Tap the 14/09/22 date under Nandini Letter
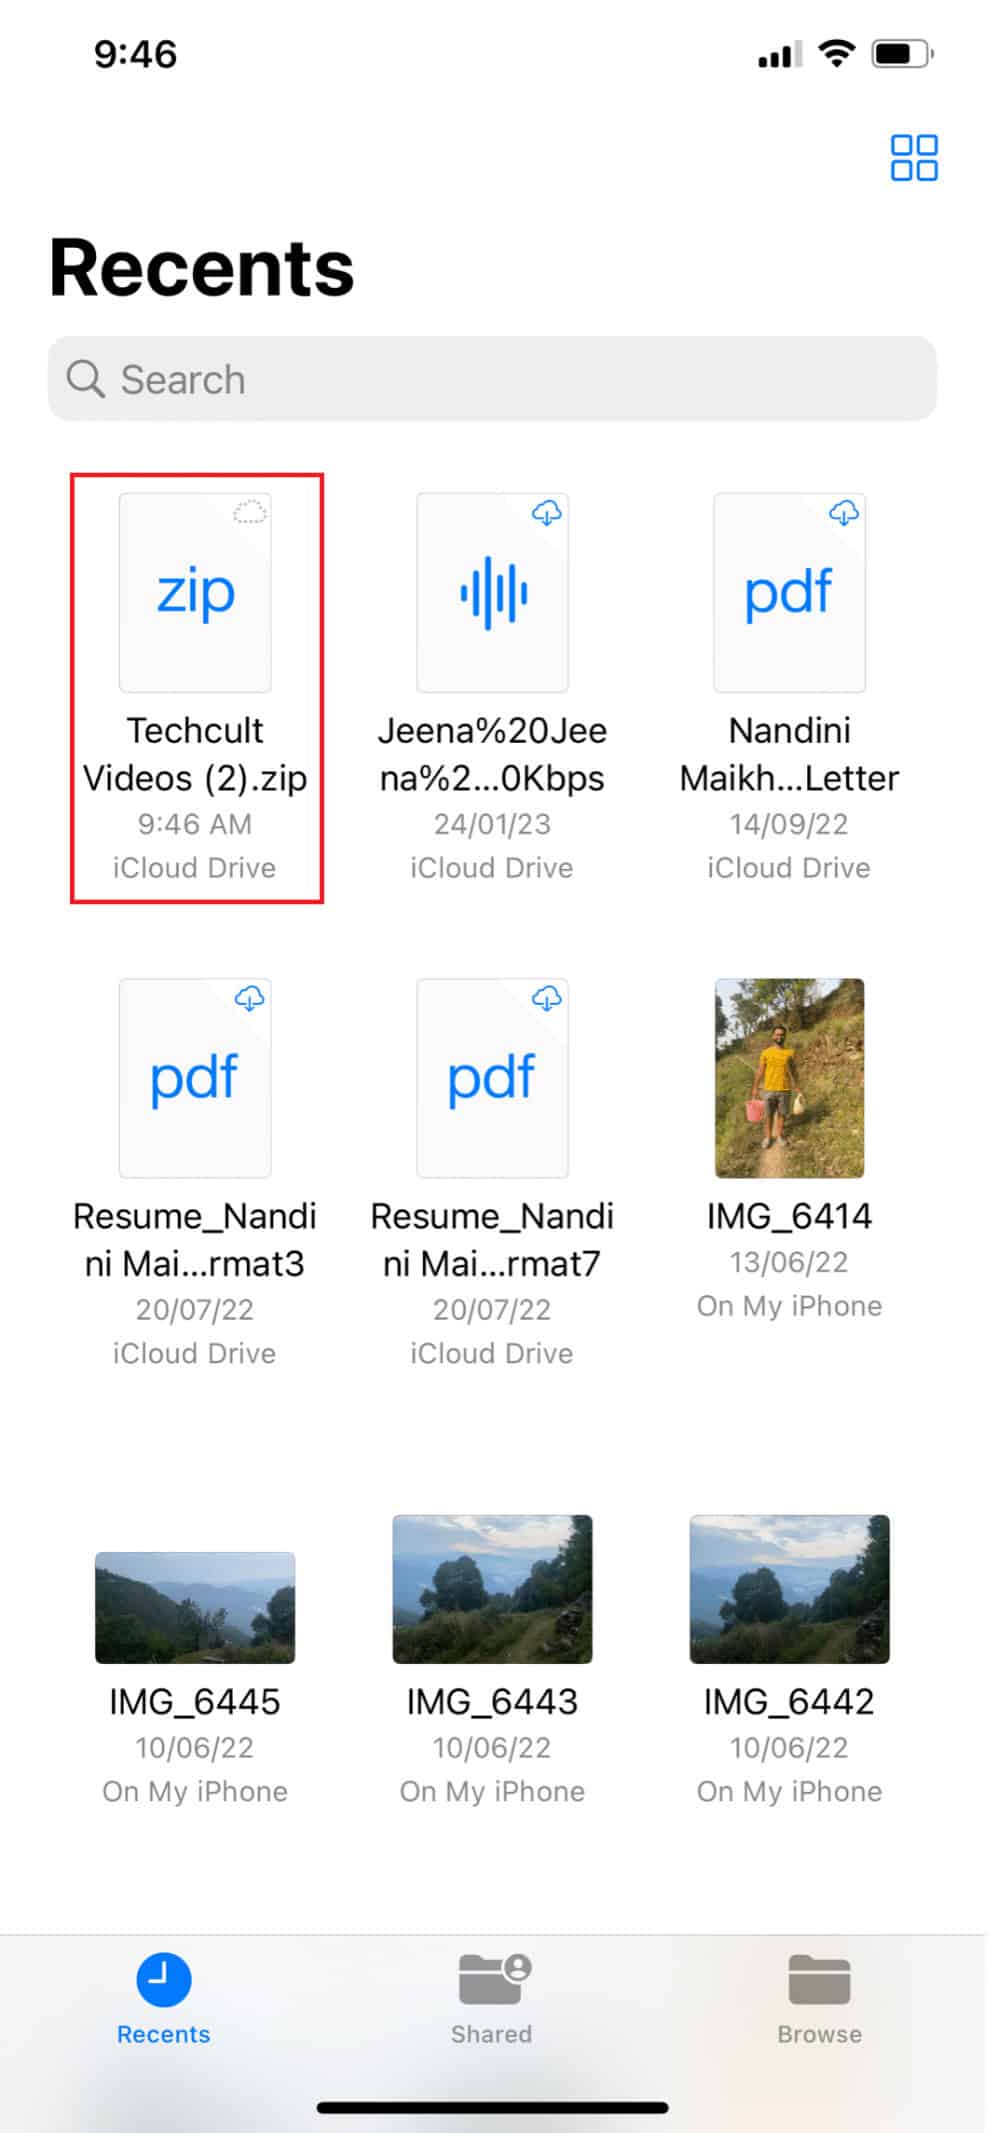The width and height of the screenshot is (997, 2133). (x=789, y=824)
